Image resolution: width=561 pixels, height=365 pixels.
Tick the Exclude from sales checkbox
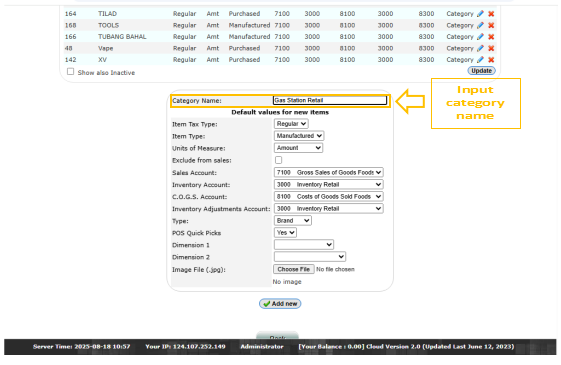pos(278,160)
